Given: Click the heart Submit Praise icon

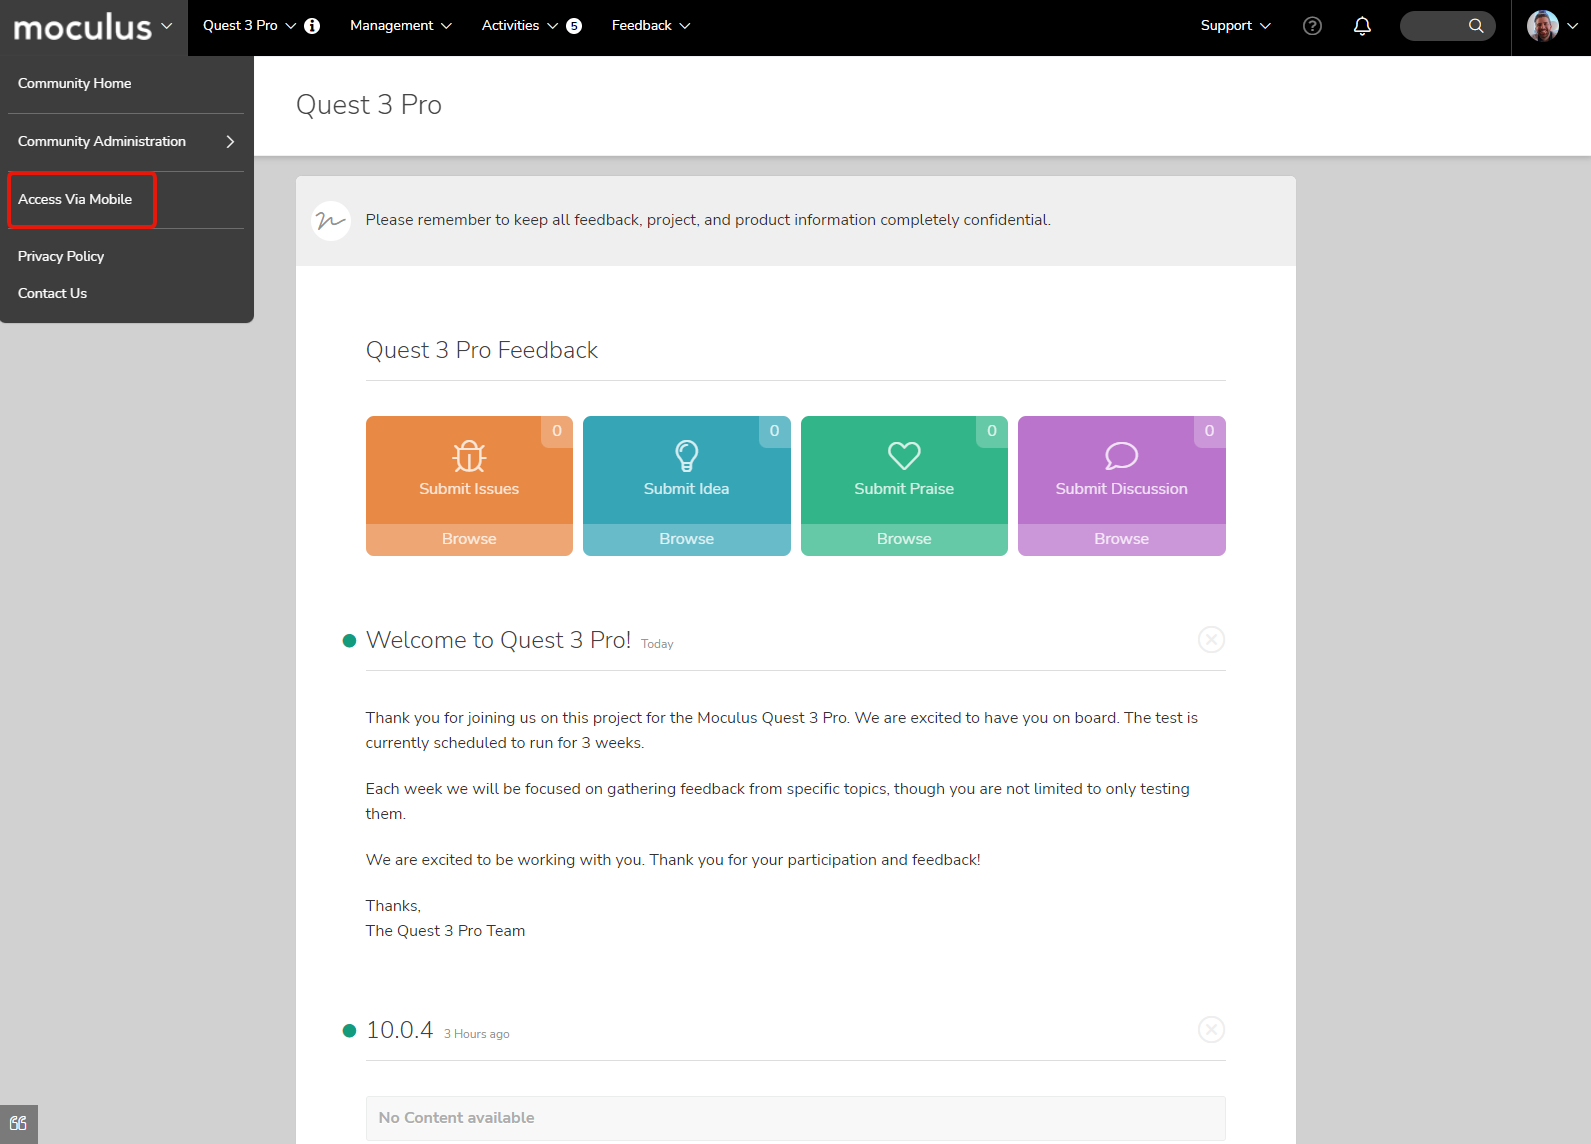Looking at the screenshot, I should point(904,456).
